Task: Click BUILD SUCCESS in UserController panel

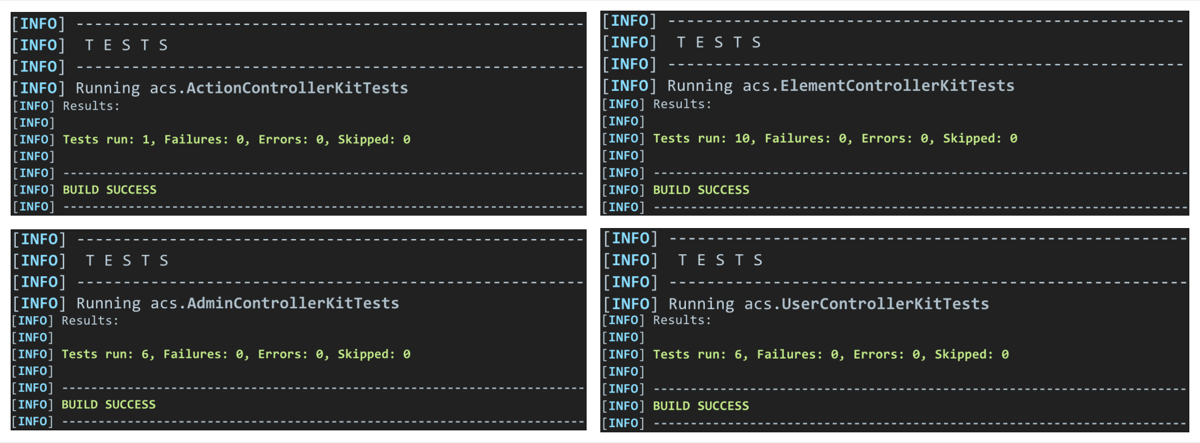Action: click(701, 405)
